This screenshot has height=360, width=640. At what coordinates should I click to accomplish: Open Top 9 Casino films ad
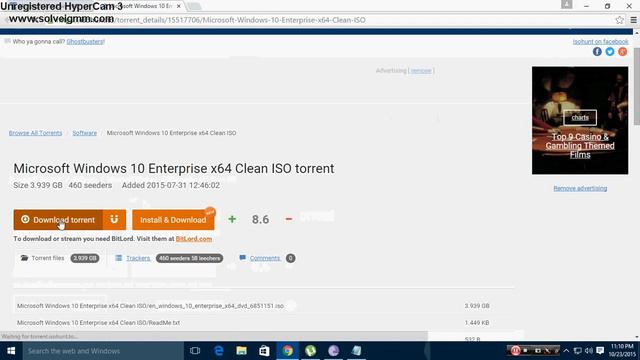[580, 146]
